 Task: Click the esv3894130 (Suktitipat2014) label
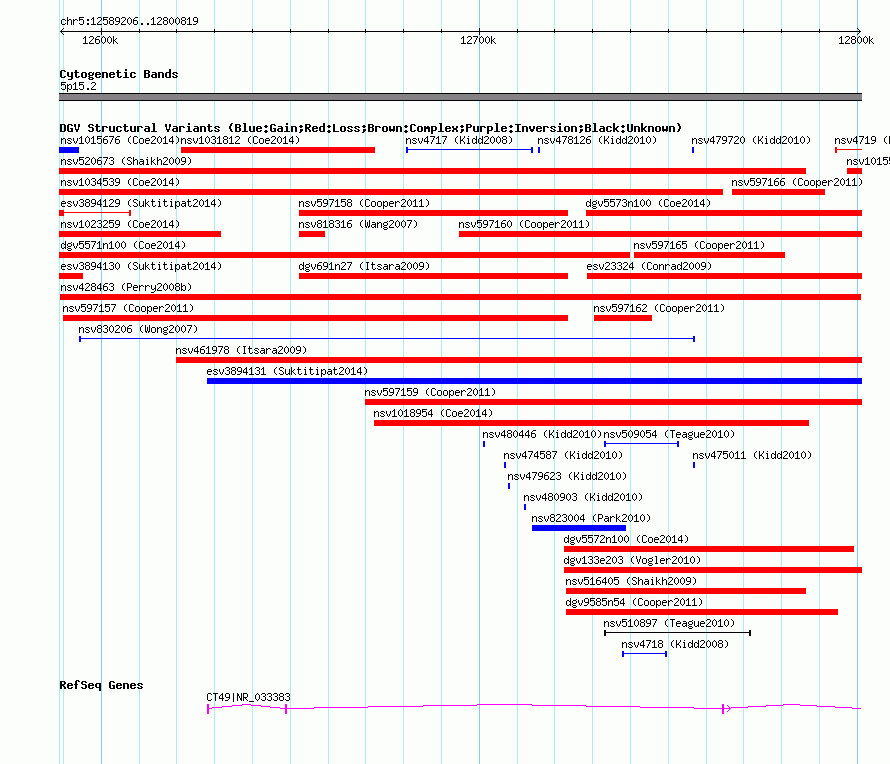coord(141,266)
